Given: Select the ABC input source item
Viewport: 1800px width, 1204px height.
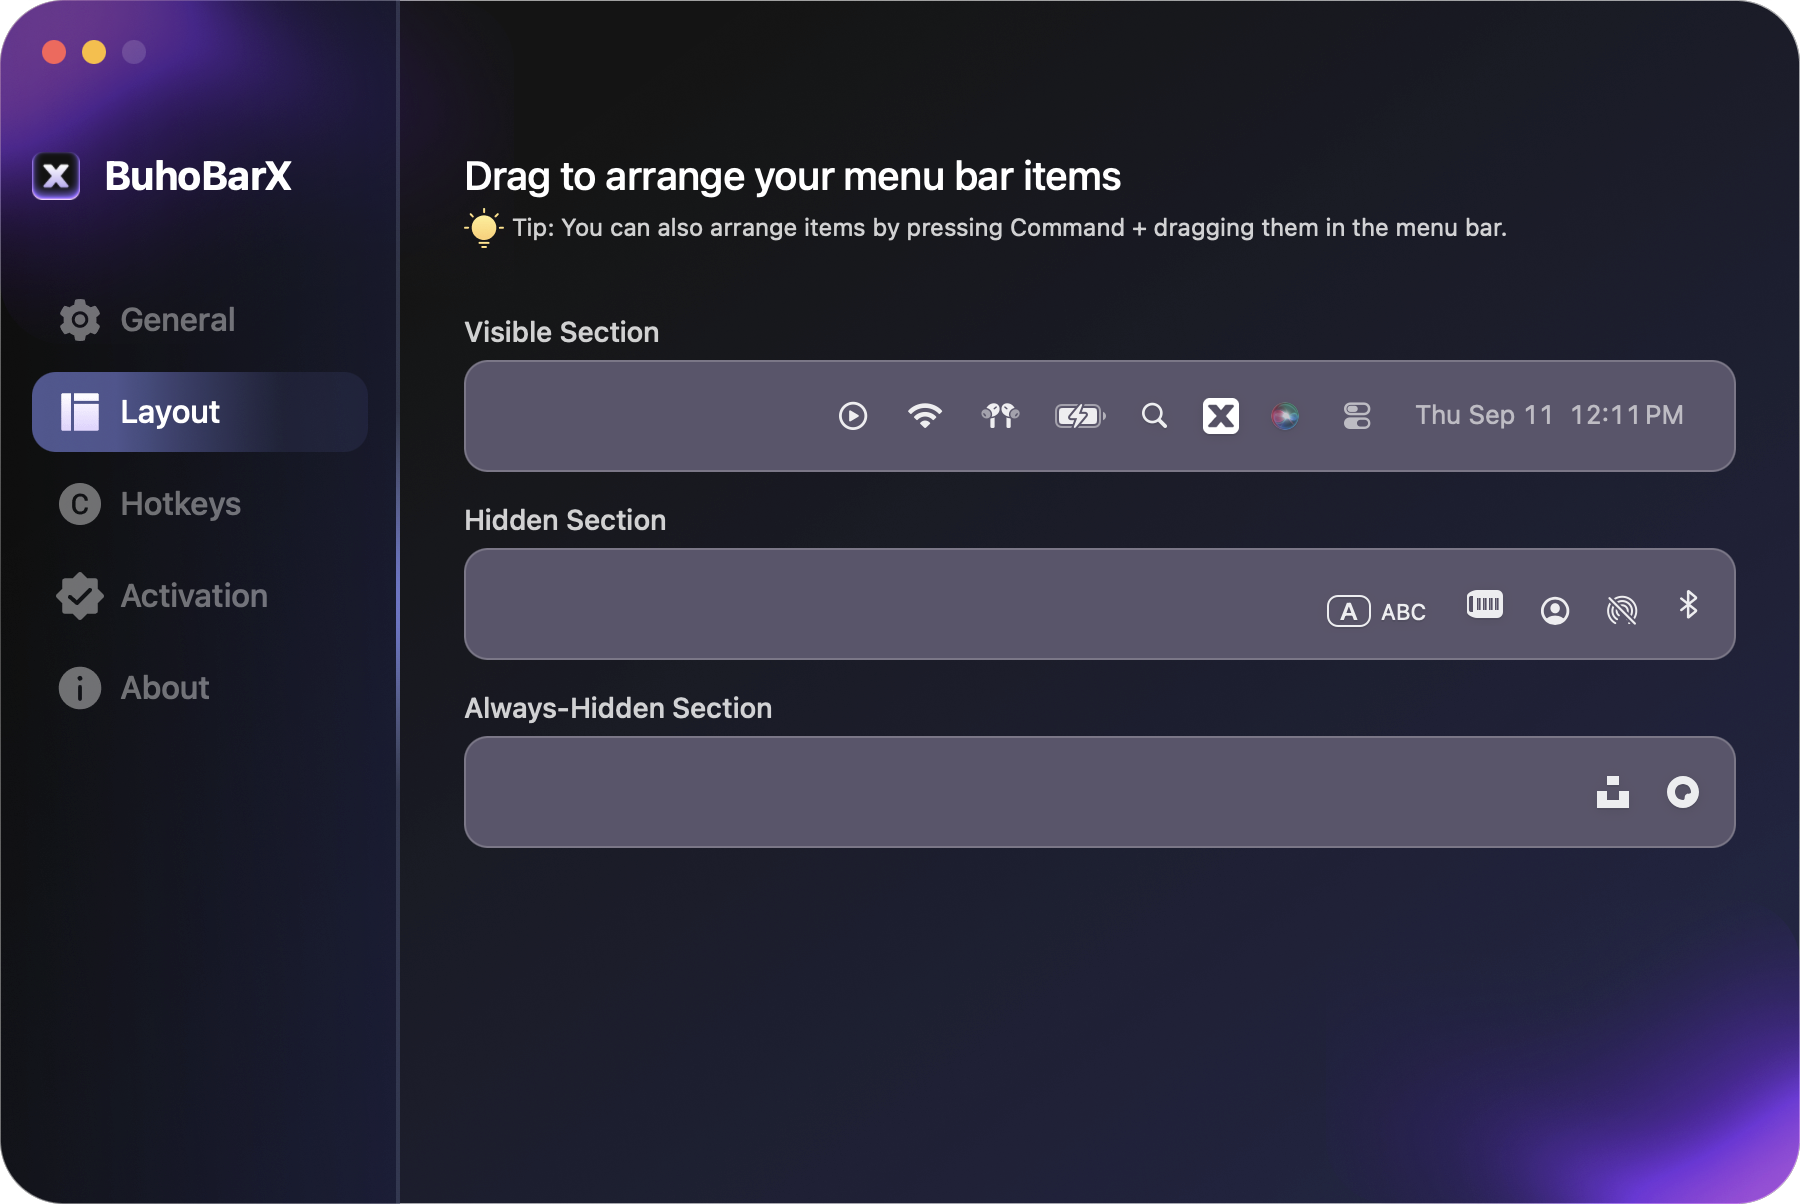Looking at the screenshot, I should pos(1376,611).
